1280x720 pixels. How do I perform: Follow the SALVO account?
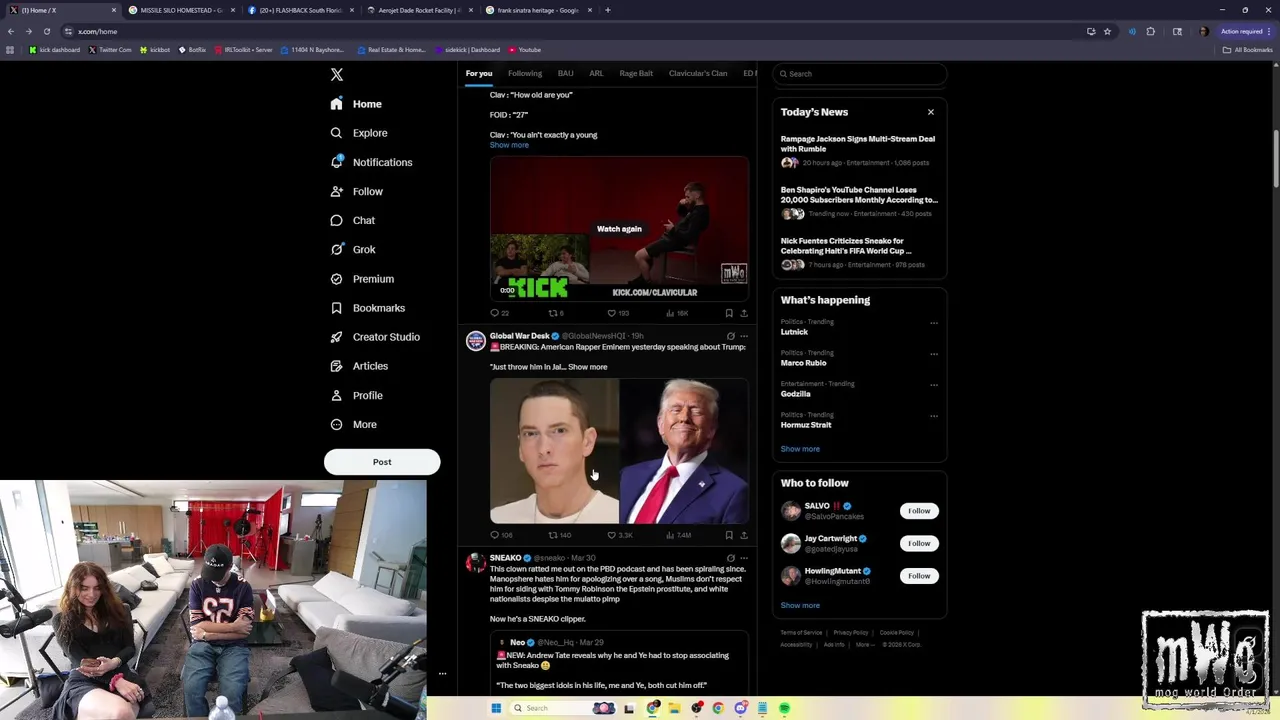pyautogui.click(x=919, y=511)
